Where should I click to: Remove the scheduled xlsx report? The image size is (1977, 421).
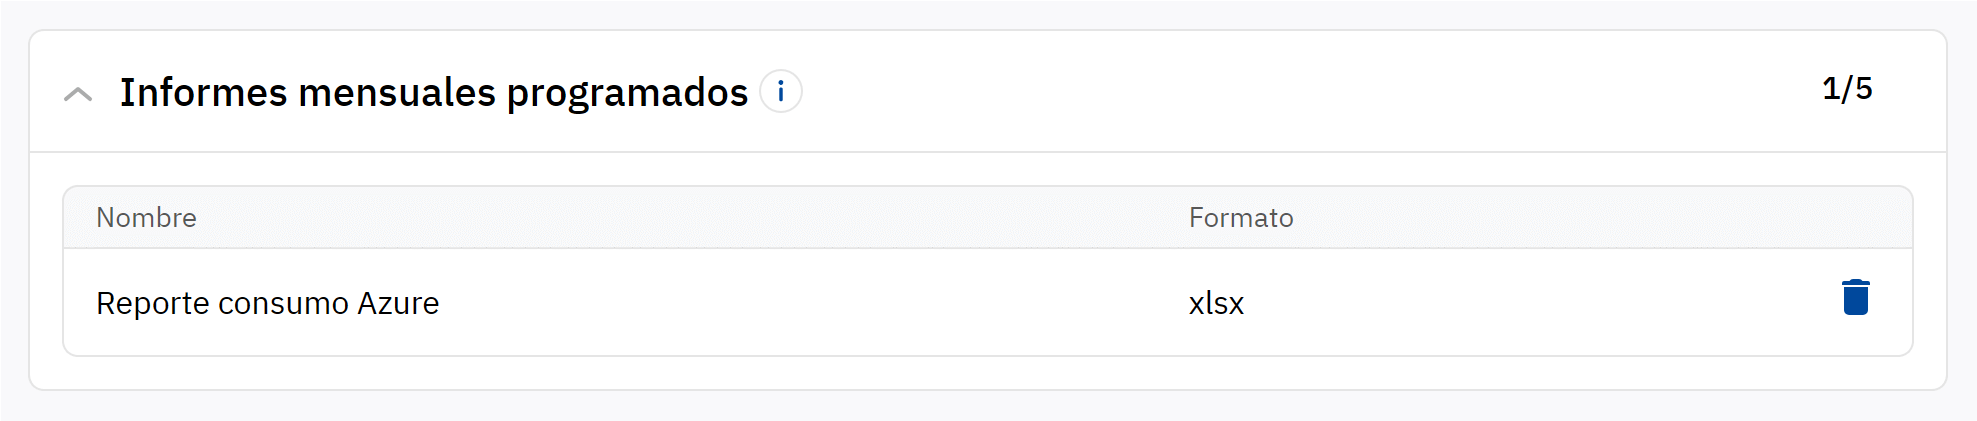[1855, 298]
